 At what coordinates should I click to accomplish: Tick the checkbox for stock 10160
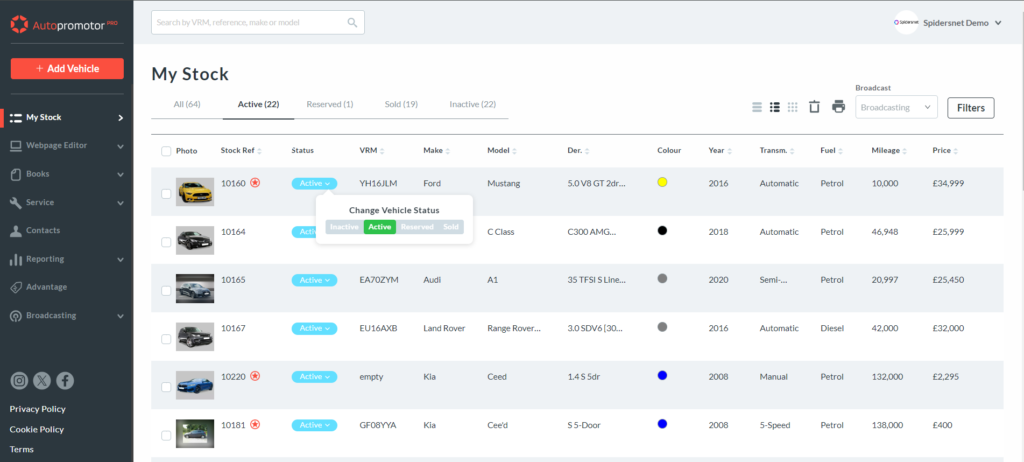pyautogui.click(x=166, y=193)
